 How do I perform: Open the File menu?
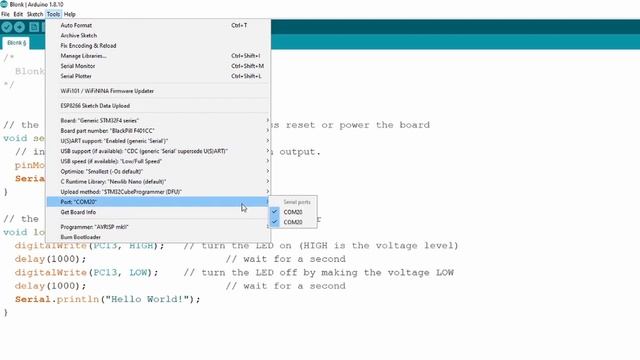(5, 14)
